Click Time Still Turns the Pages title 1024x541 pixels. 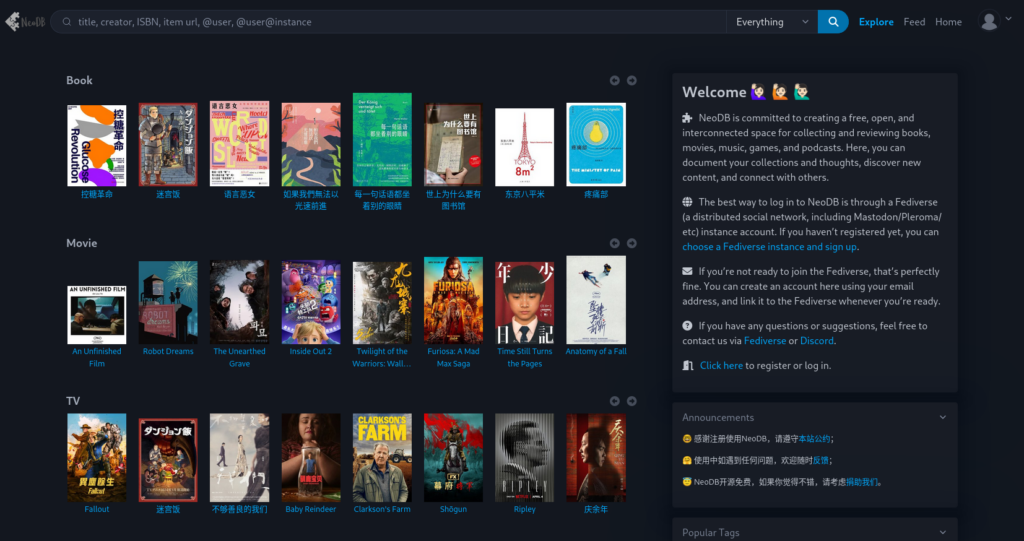coord(524,357)
